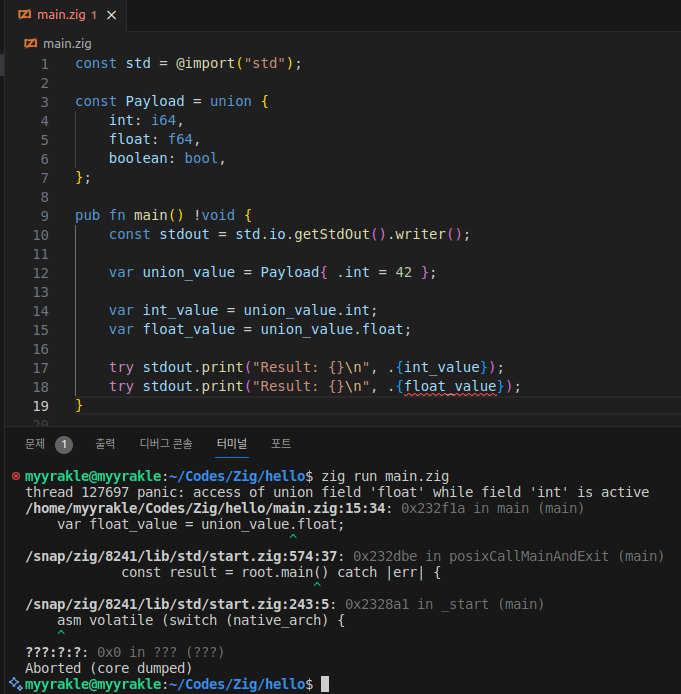Click the problems count badge beside 문제
The height and width of the screenshot is (694, 681).
coord(64,444)
